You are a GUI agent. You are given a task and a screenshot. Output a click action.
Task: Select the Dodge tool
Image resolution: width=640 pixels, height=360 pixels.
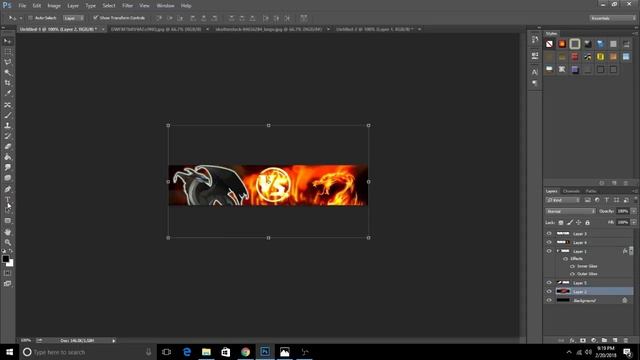7,178
